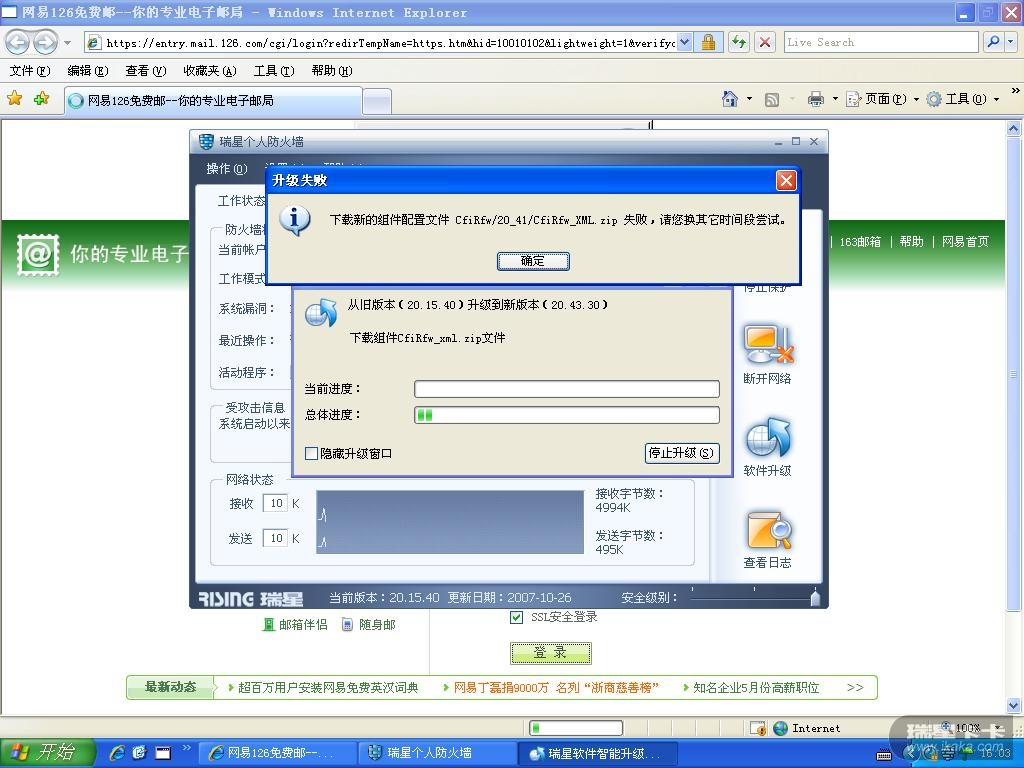Screen dimensions: 1024x768
Task: Select the 网易126免费邮 browser tab
Action: 213,101
